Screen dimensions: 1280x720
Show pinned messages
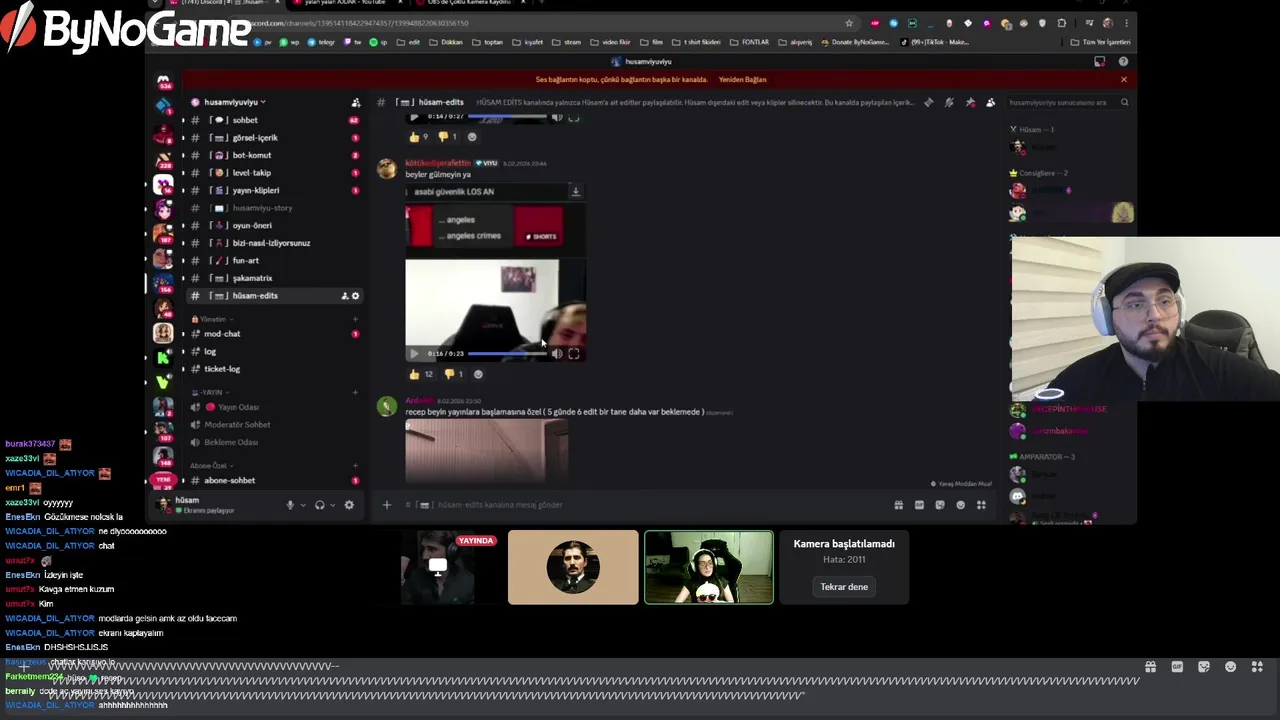pyautogui.click(x=970, y=102)
